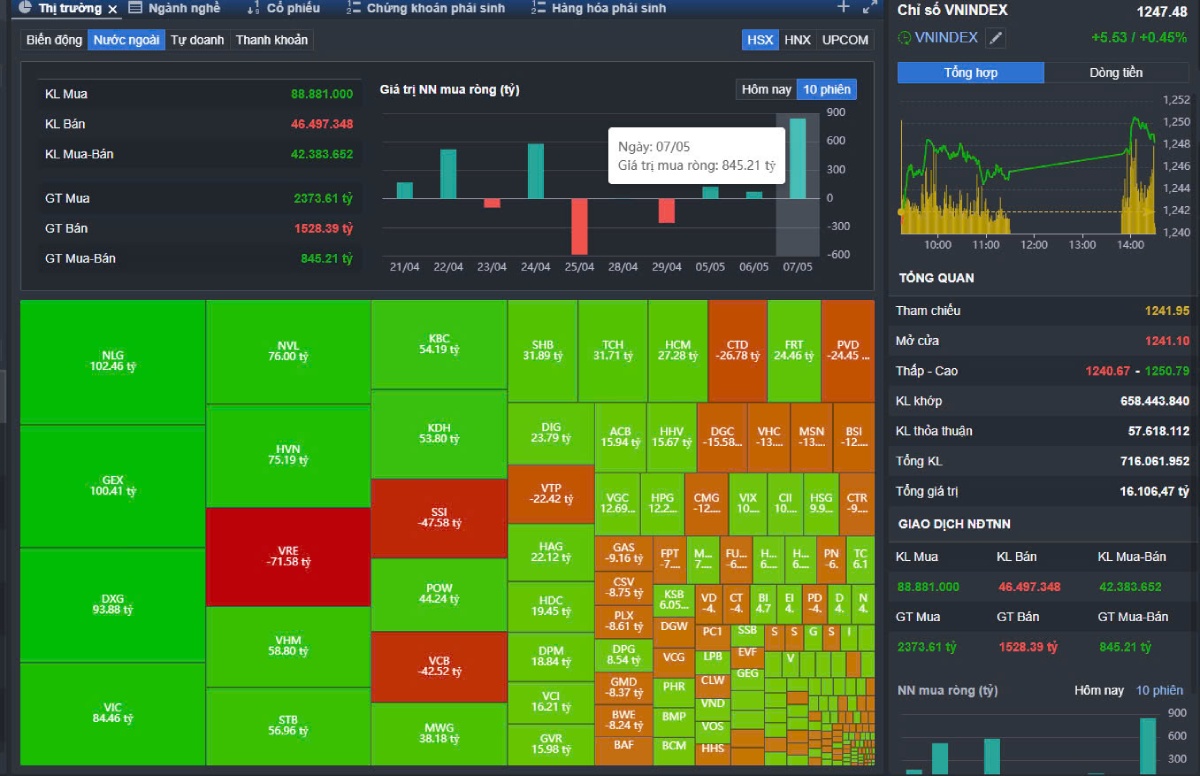
Task: Click the pie chart icon on Thị trường tab
Action: [26, 8]
